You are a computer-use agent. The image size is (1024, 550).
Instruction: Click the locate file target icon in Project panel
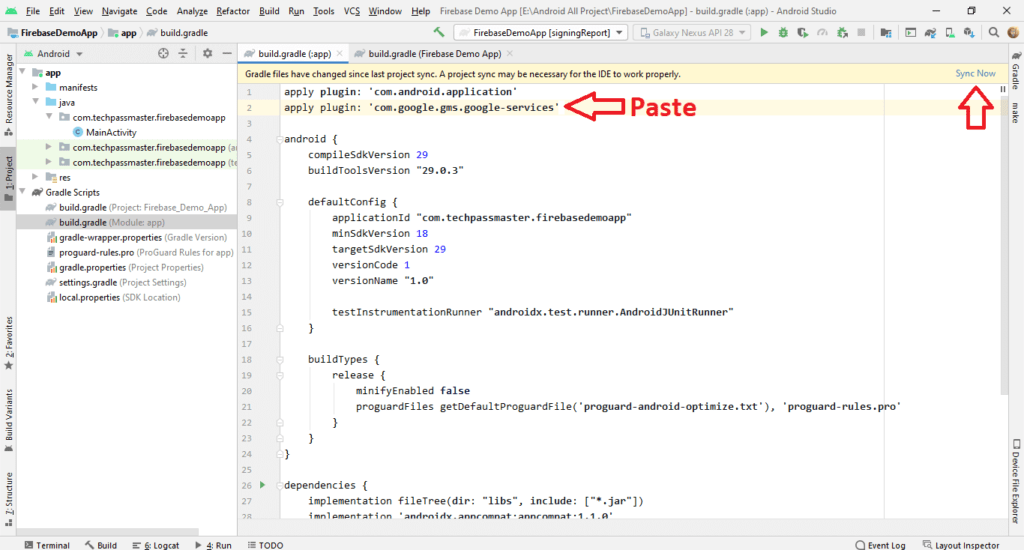click(163, 54)
